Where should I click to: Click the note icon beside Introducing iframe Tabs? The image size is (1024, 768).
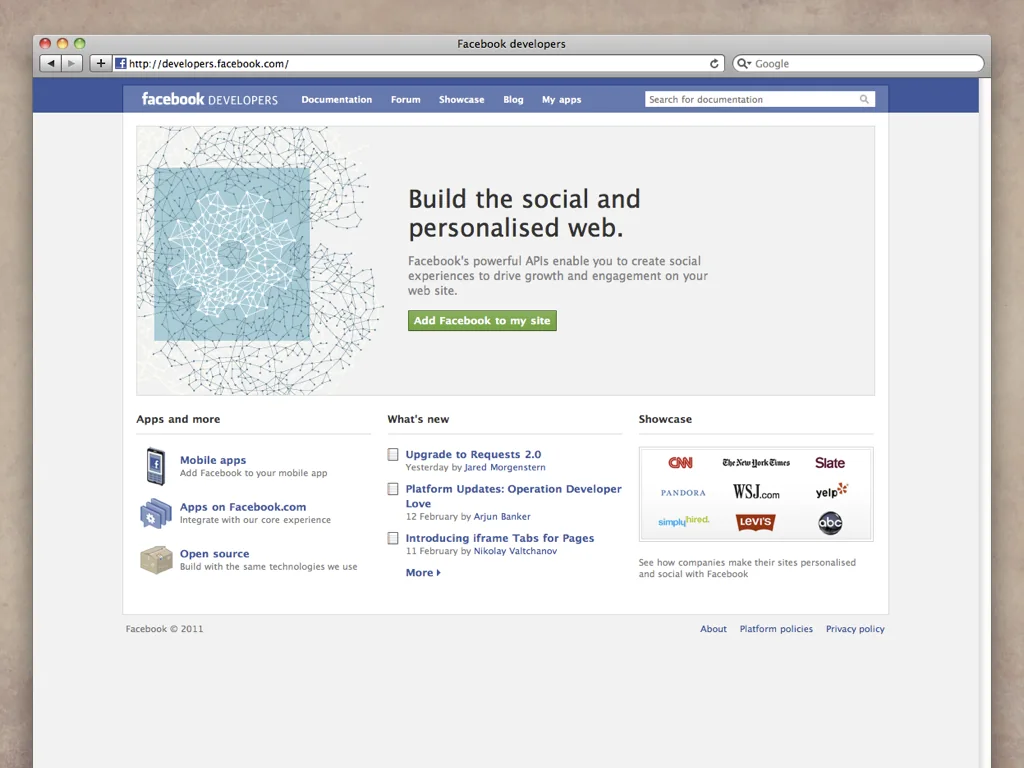[x=392, y=538]
